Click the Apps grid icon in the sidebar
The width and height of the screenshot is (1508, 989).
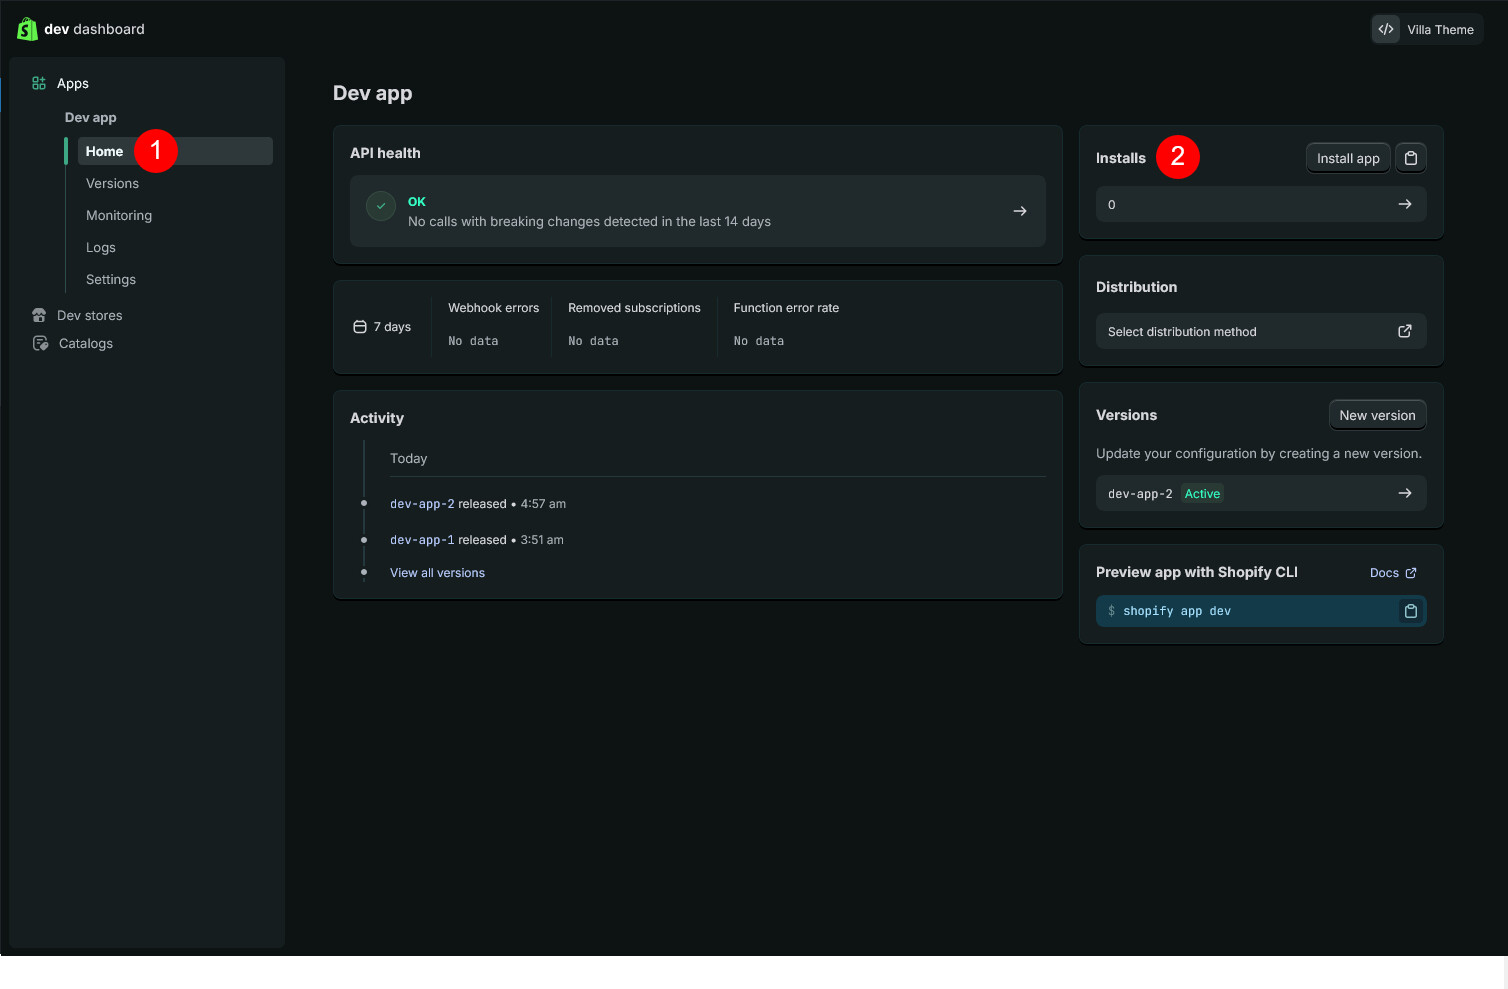point(39,84)
